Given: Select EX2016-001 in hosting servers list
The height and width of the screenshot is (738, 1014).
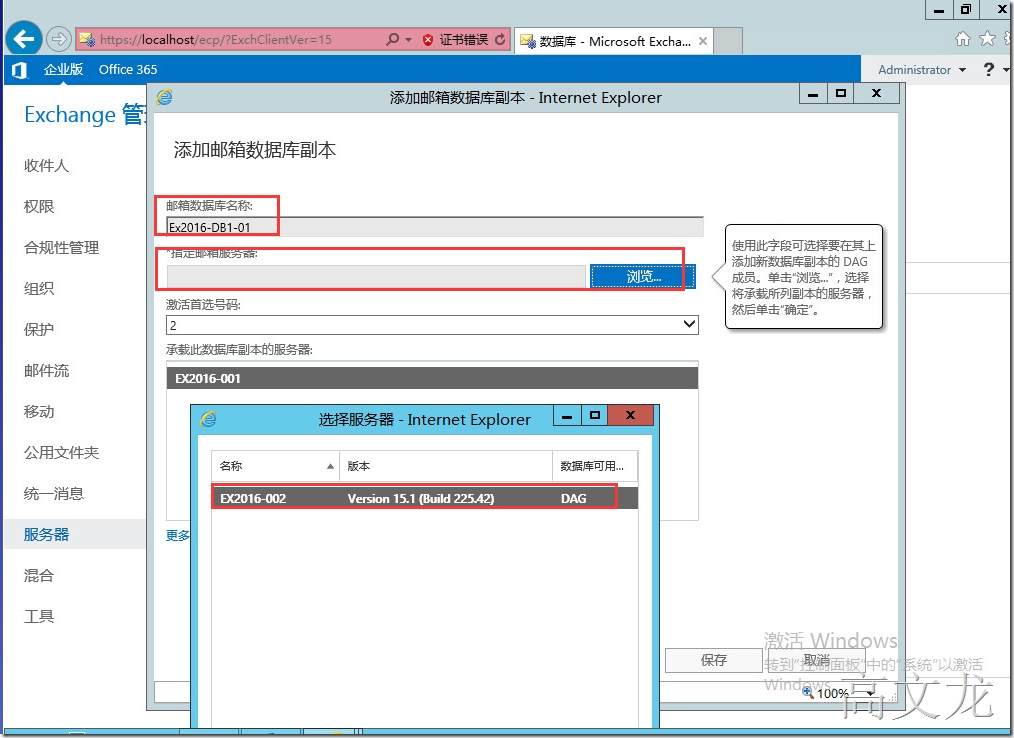Looking at the screenshot, I should (432, 378).
